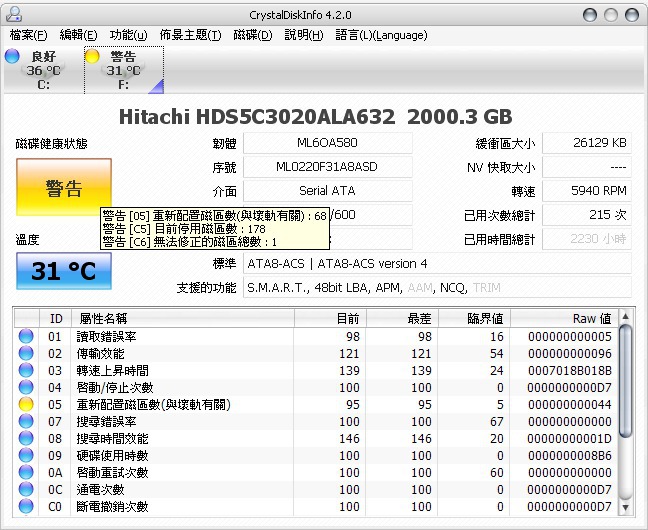Select the F: drive tab showing 警告 31 °C

124,70
